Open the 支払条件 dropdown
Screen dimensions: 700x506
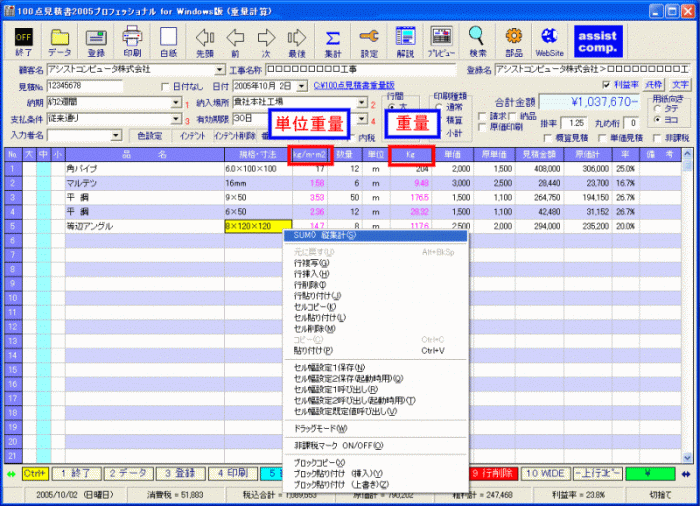(x=176, y=119)
